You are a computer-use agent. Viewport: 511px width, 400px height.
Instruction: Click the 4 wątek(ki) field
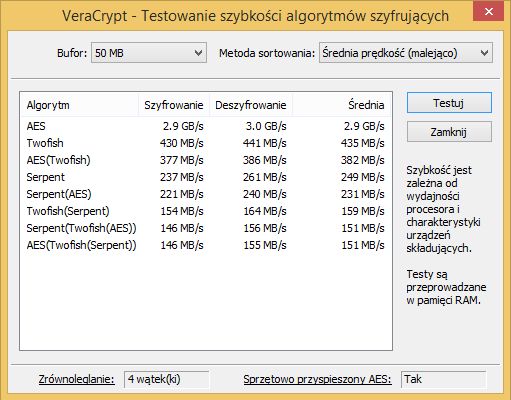point(166,379)
